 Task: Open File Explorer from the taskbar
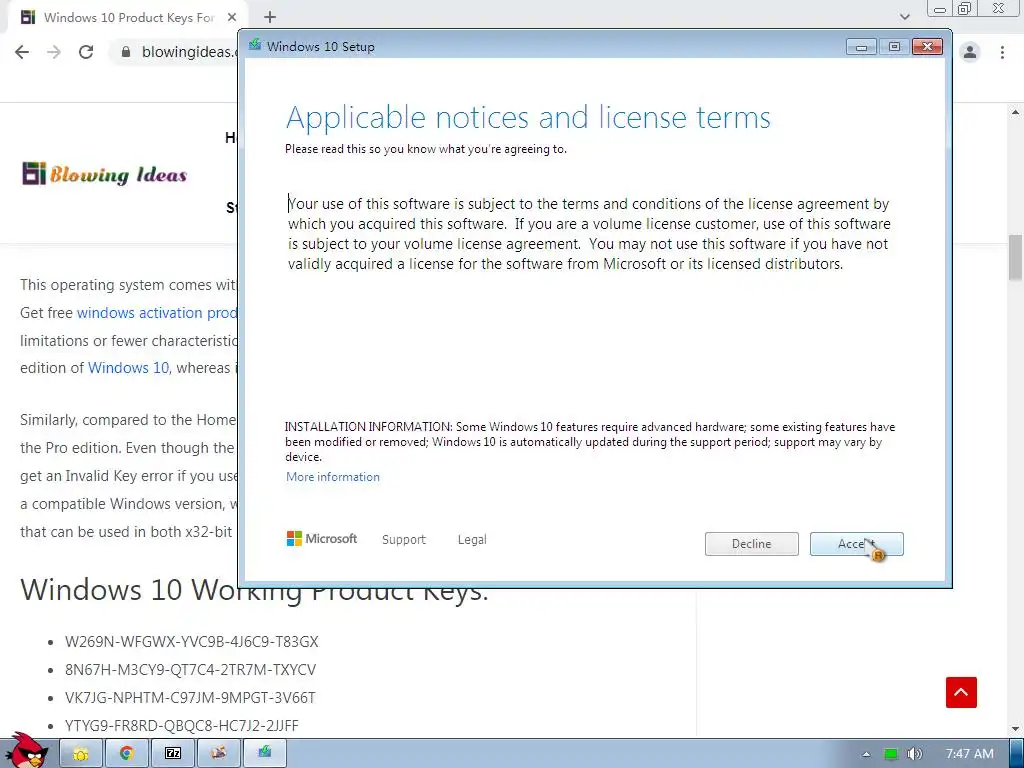pos(81,754)
